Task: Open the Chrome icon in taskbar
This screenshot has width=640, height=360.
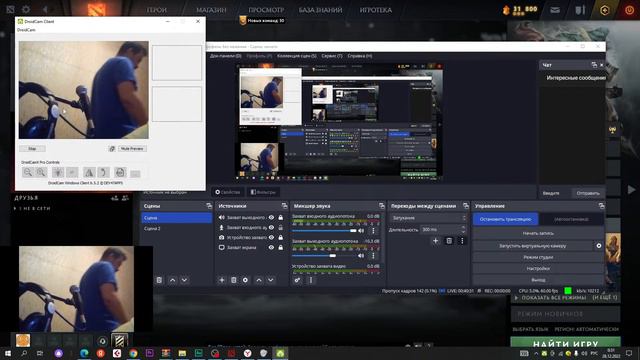Action: [x=133, y=353]
